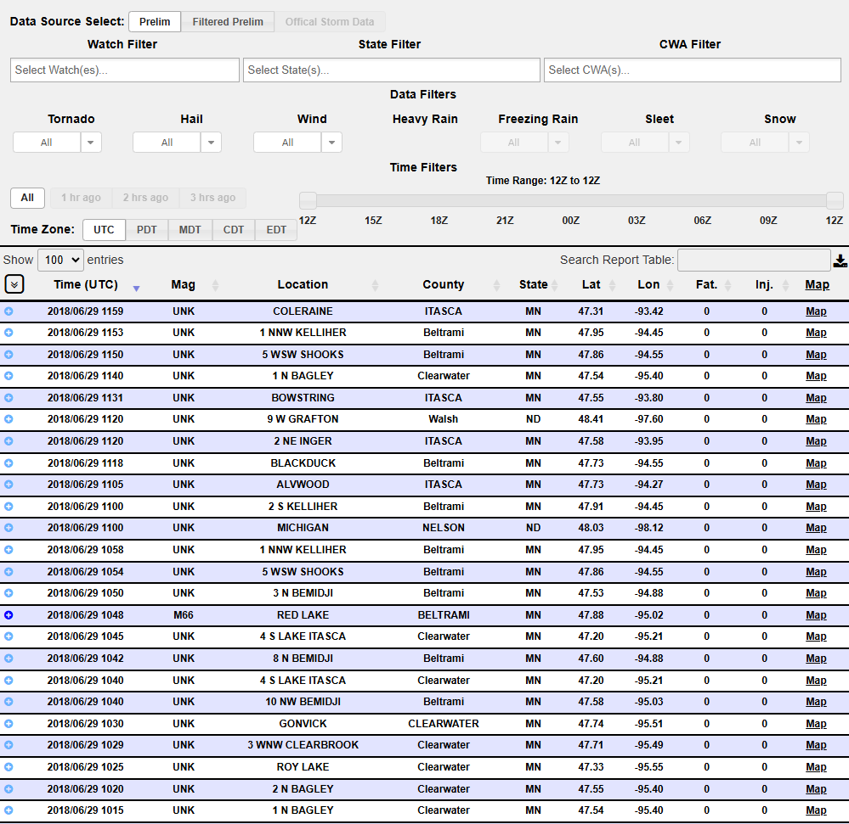Click the Map column header link
Viewport: 849px width, 824px height.
(817, 285)
